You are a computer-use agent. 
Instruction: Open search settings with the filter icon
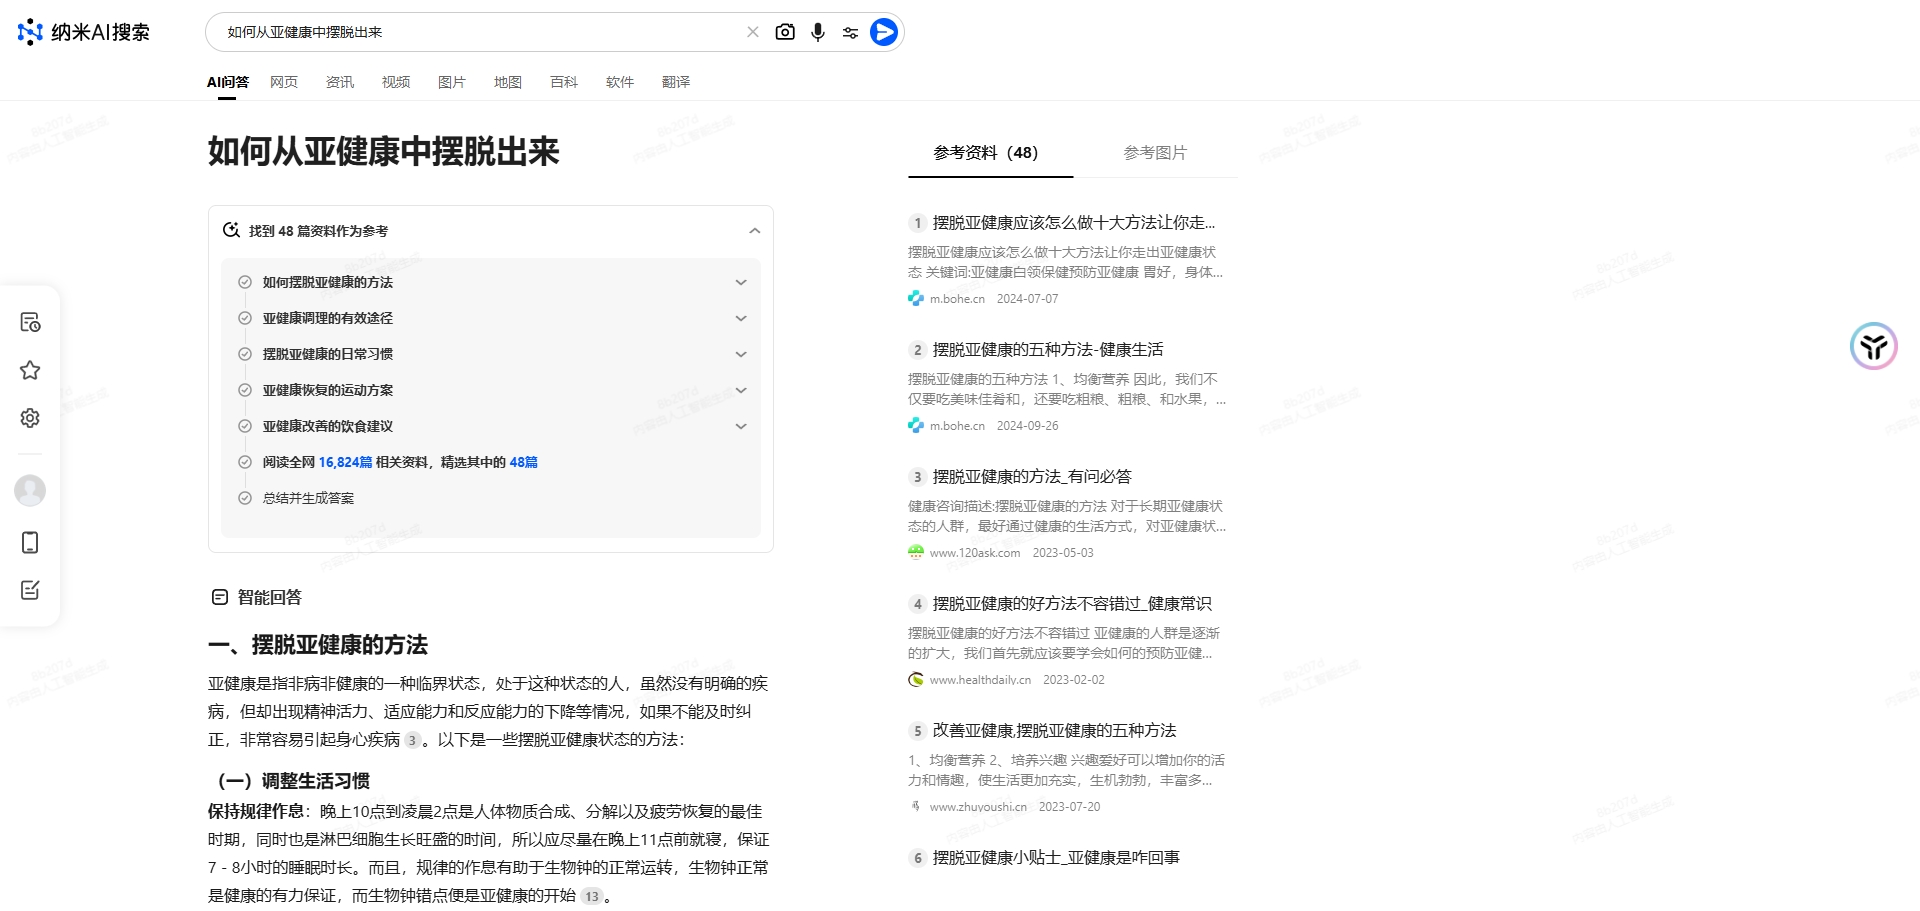850,31
